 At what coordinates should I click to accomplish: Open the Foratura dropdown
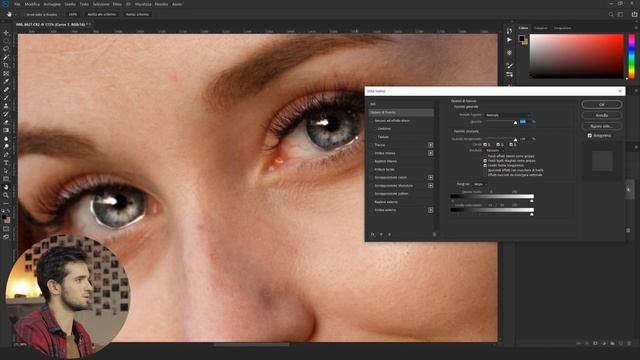tap(496, 150)
